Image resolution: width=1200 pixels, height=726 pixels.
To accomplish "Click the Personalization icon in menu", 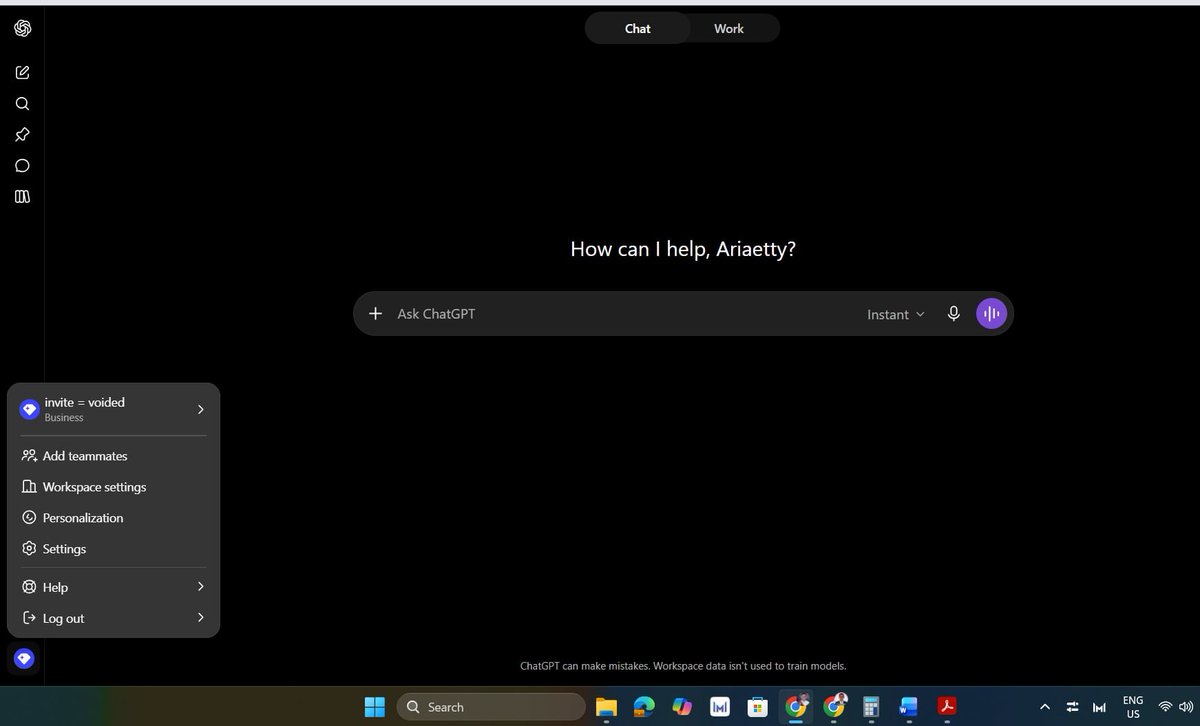I will click(x=29, y=517).
